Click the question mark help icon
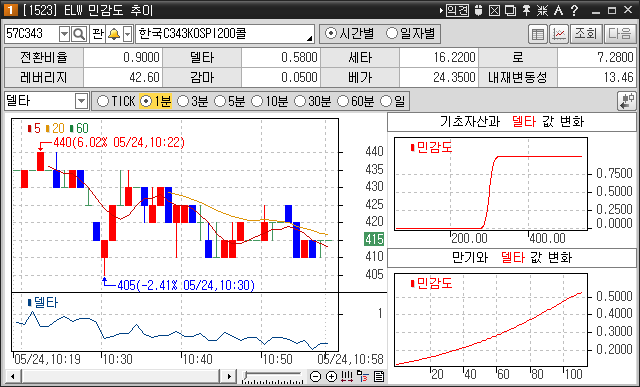 575,10
